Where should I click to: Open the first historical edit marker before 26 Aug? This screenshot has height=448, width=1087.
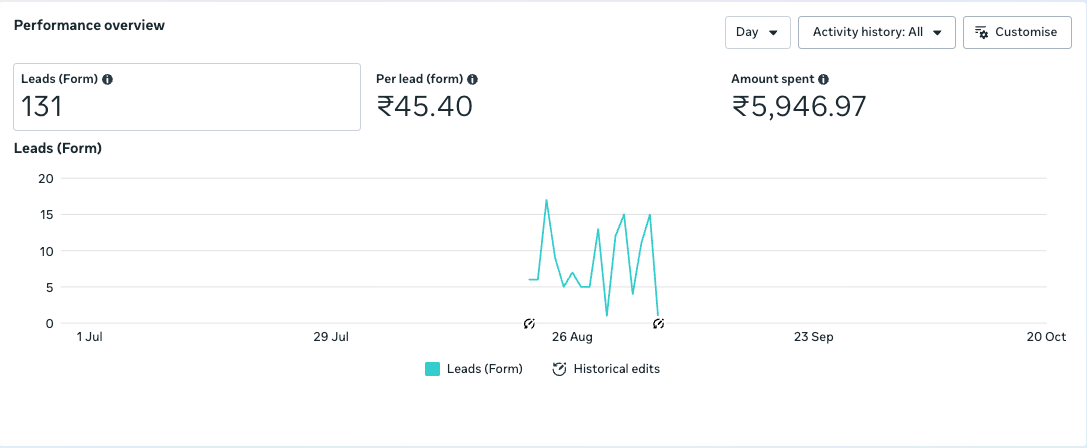pos(529,323)
